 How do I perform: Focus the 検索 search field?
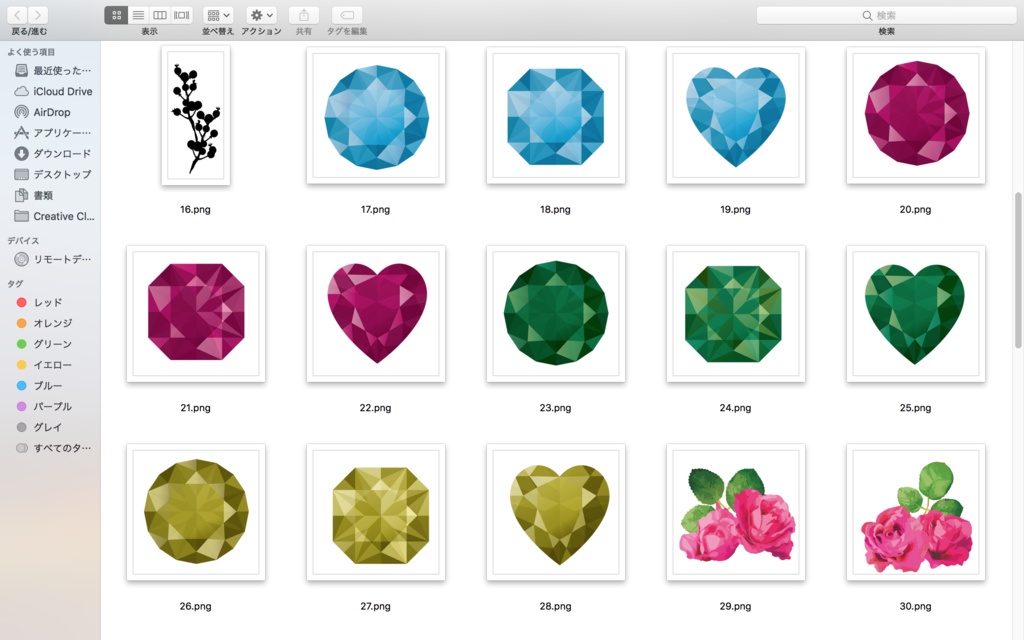[886, 15]
